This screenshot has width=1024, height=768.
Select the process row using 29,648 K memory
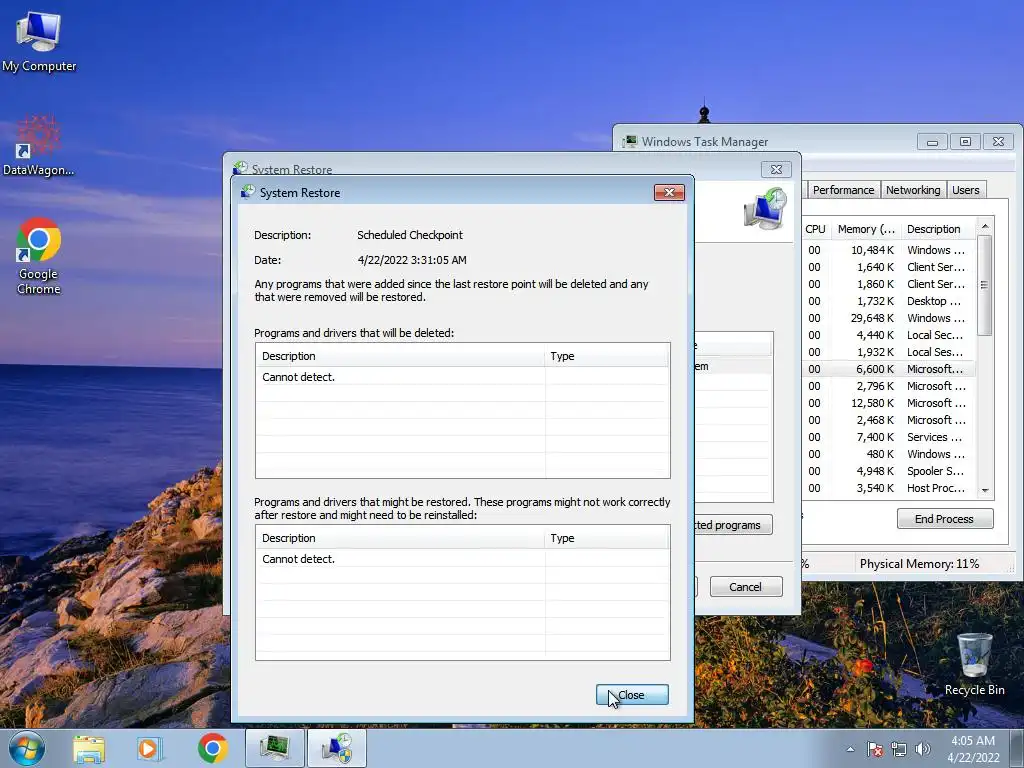point(888,318)
